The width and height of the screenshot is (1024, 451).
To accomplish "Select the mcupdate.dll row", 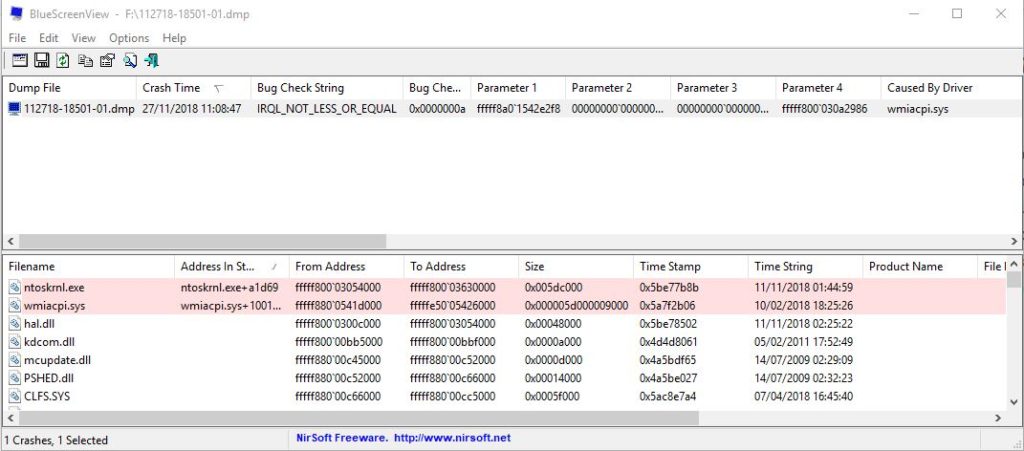I will click(x=504, y=360).
